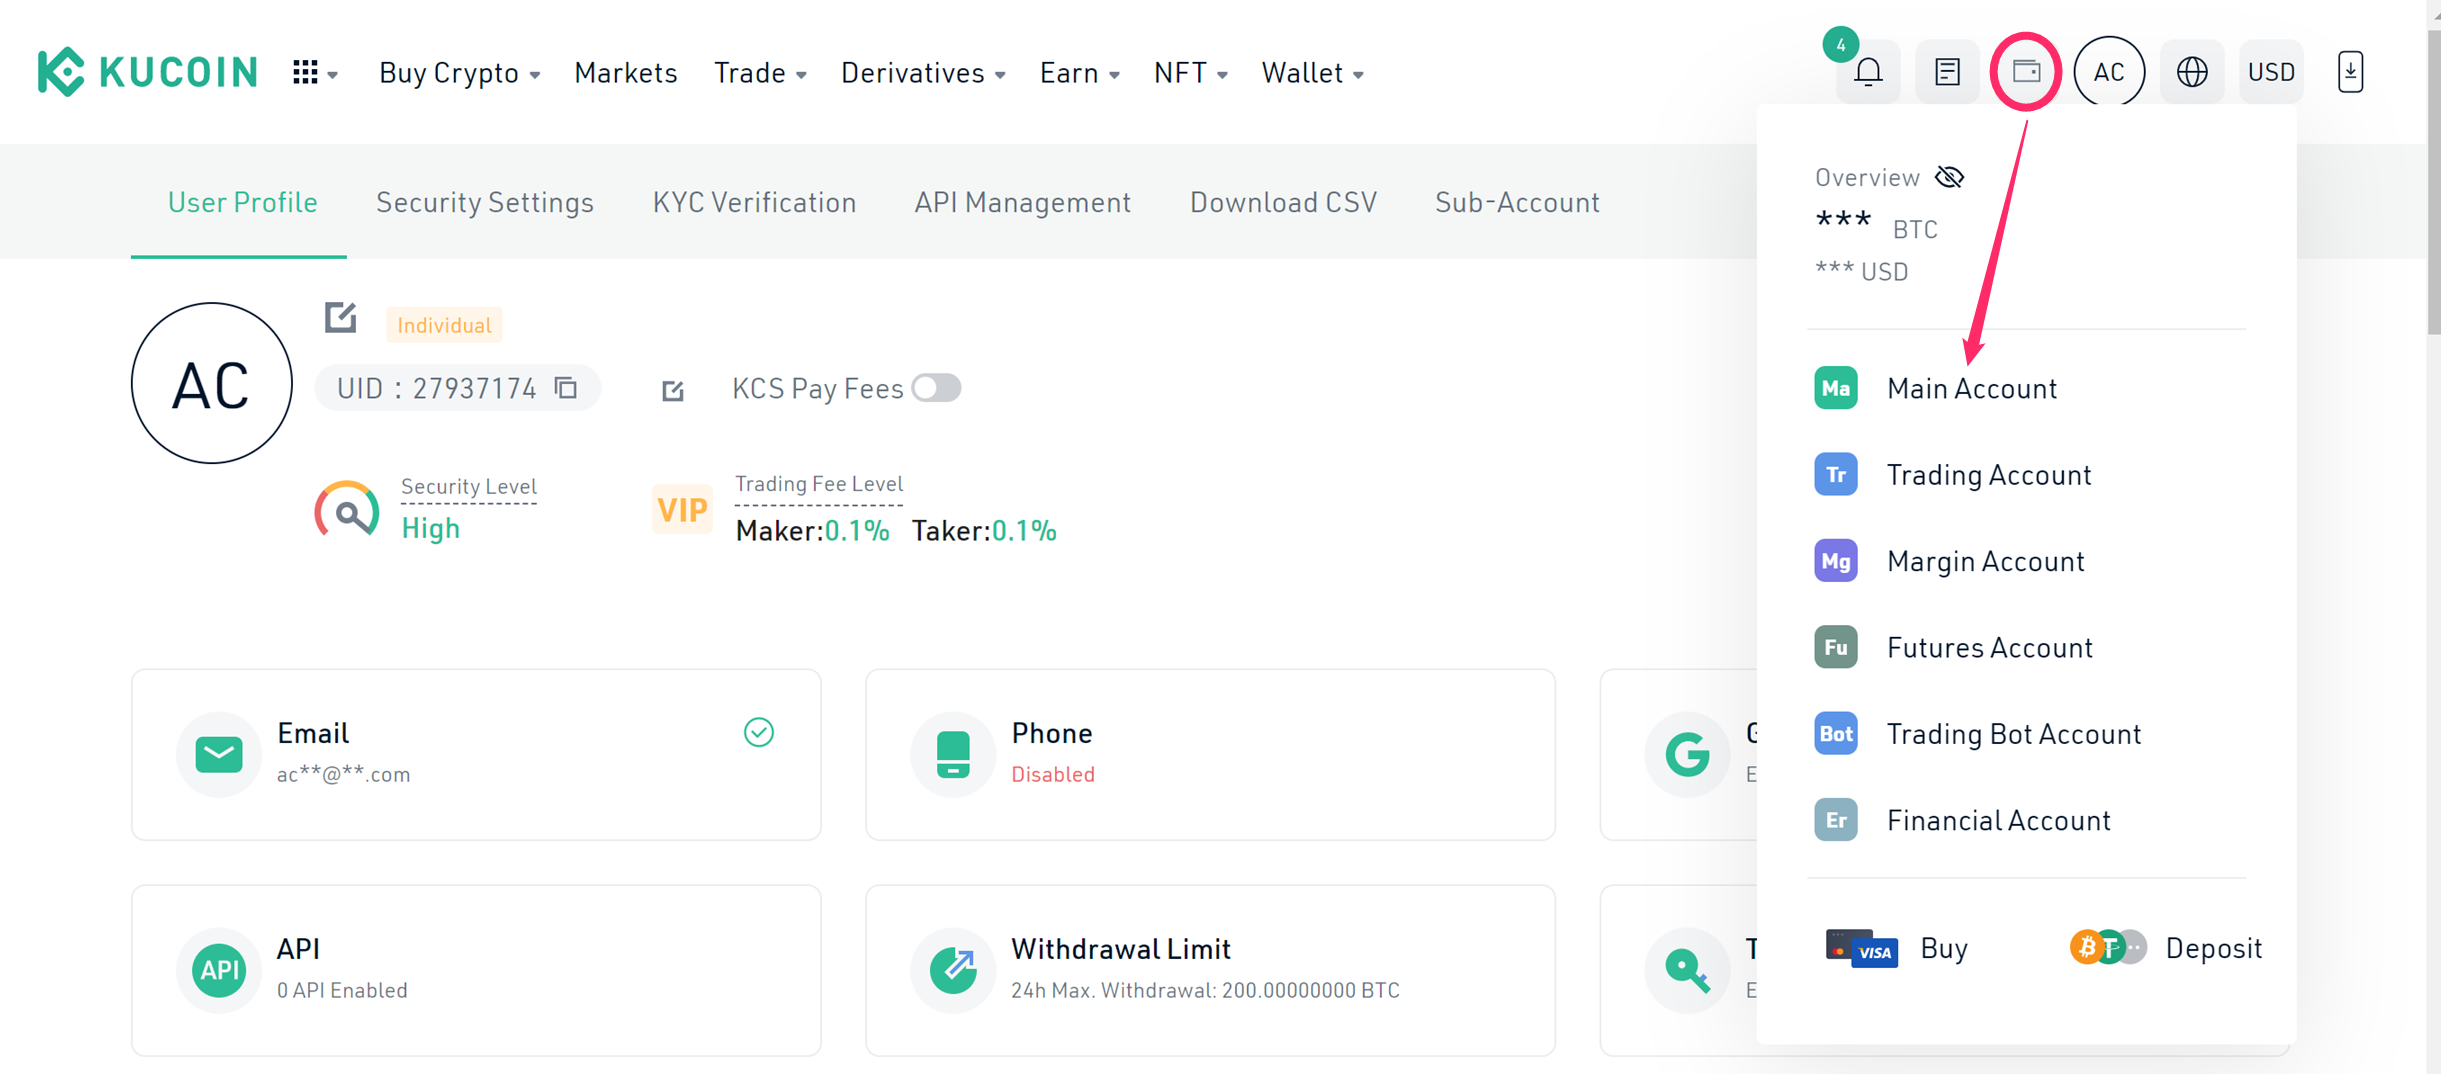Click the Security Level gauge icon
2441x1074 pixels.
pyautogui.click(x=347, y=510)
